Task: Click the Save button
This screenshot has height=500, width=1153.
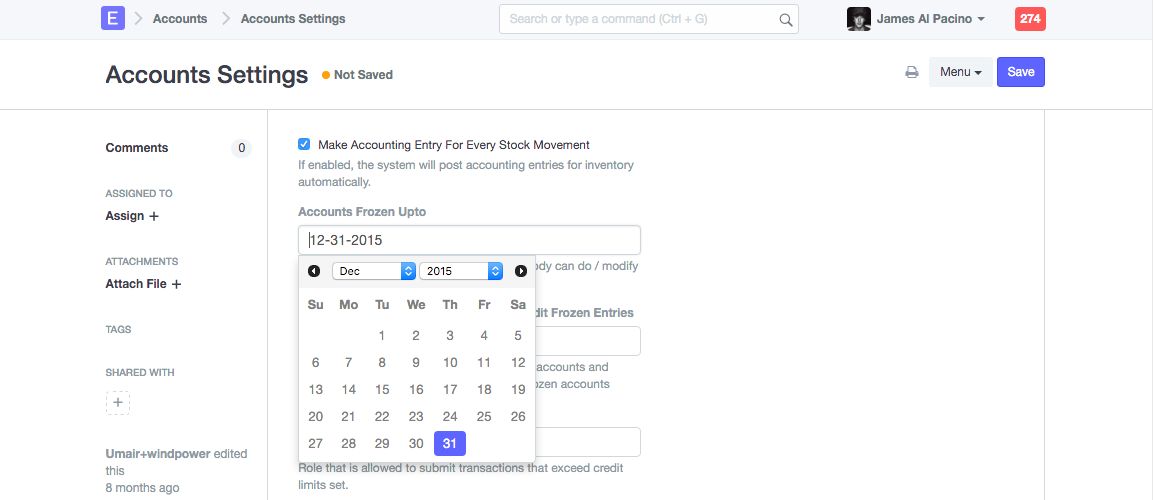Action: (x=1020, y=72)
